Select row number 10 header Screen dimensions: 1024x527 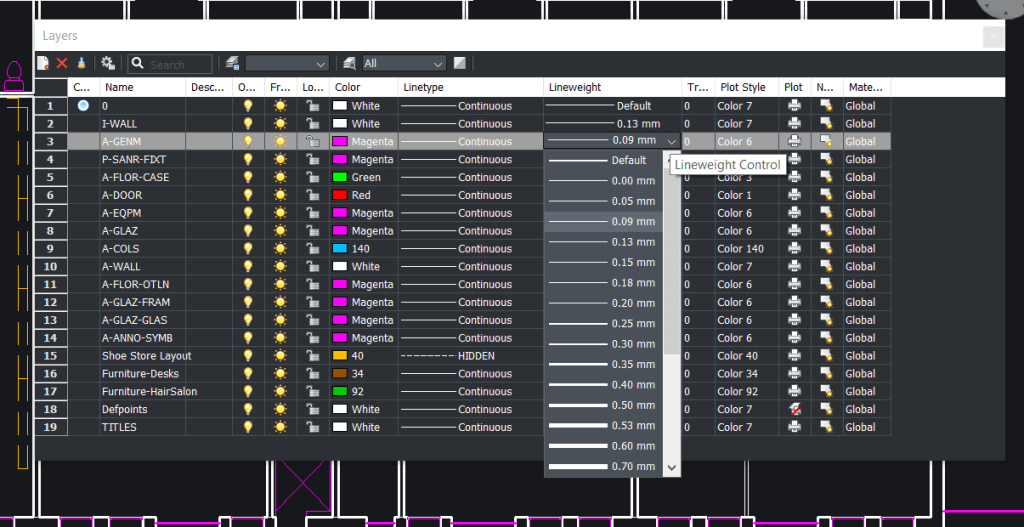[51, 266]
